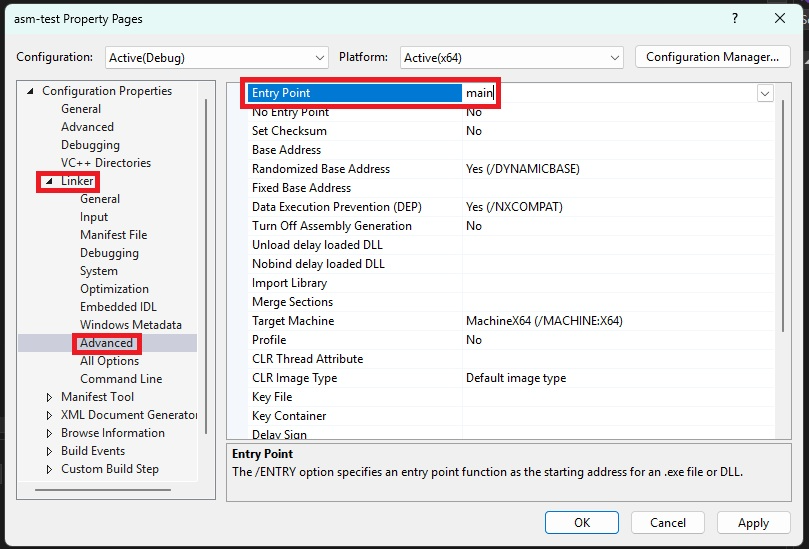Open the Configuration dropdown showing Active(Debug)
This screenshot has width=809, height=549.
pos(217,57)
